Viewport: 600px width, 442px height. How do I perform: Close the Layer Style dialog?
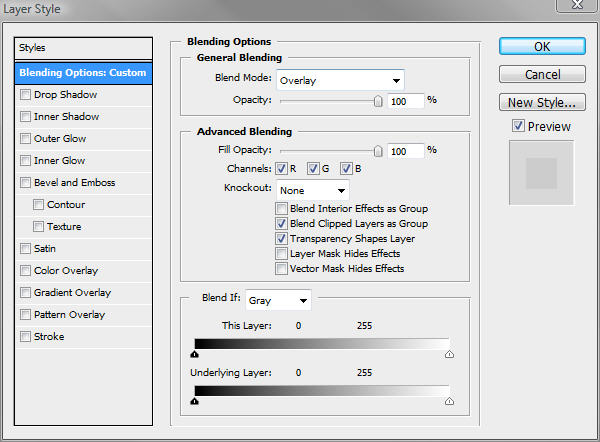(577, 5)
